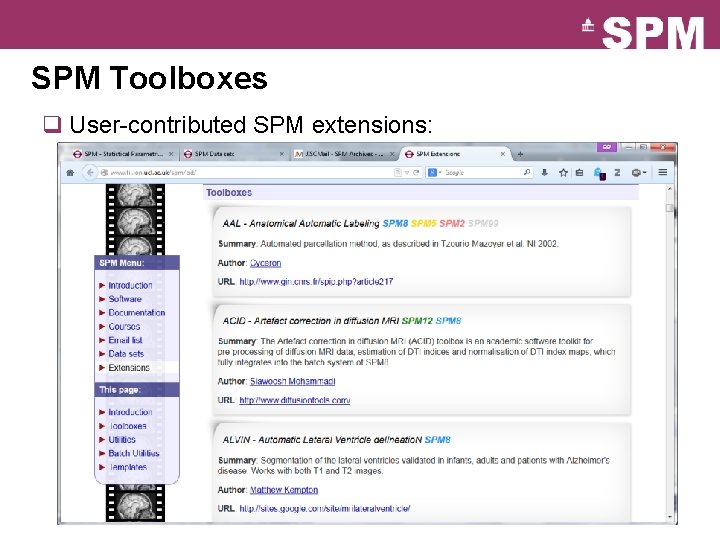Screen dimensions: 720x540
Task: Click the SPM99 tag beside AAL title
Action: coord(484,224)
